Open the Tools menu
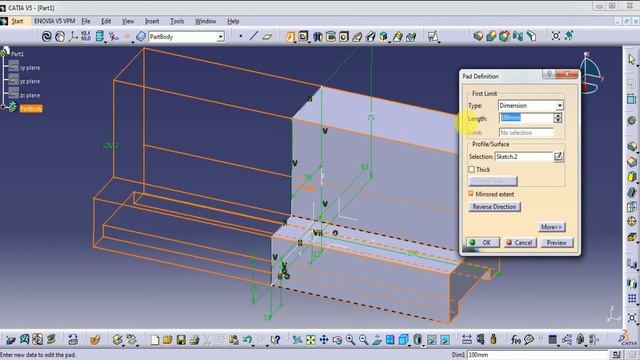 tap(177, 21)
